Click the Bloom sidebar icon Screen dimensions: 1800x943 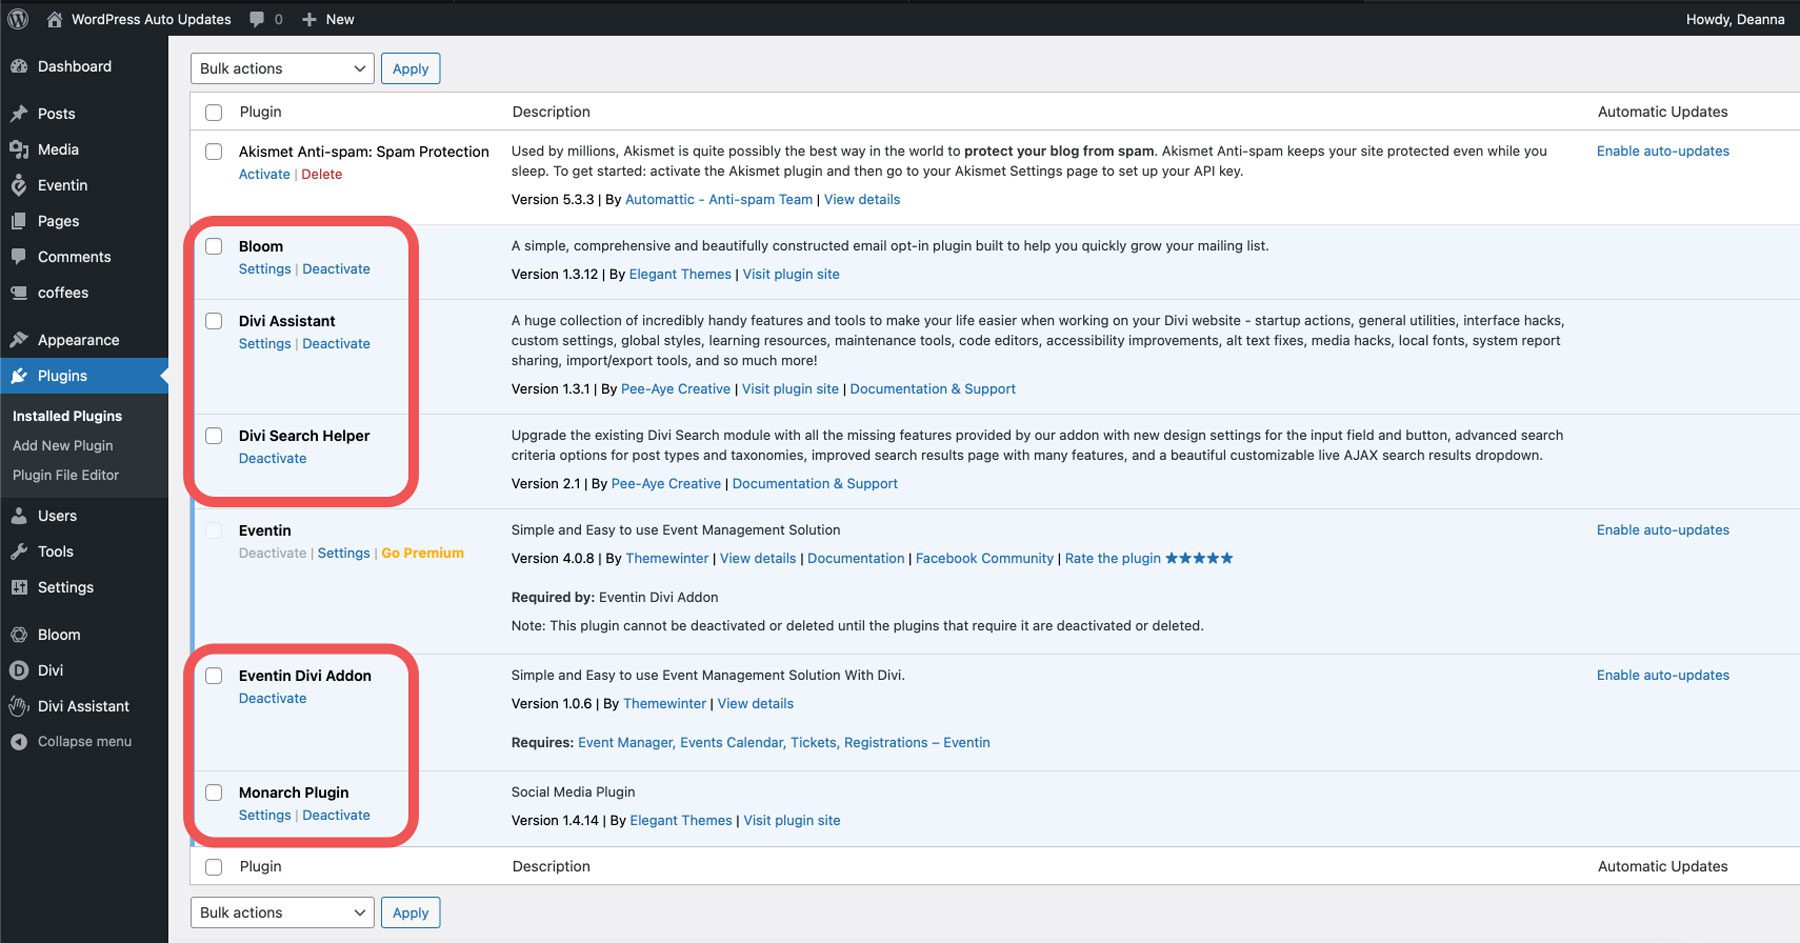pyautogui.click(x=20, y=634)
